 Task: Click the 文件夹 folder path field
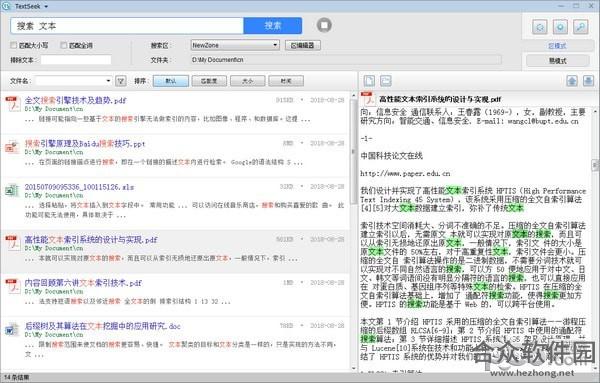(346, 60)
